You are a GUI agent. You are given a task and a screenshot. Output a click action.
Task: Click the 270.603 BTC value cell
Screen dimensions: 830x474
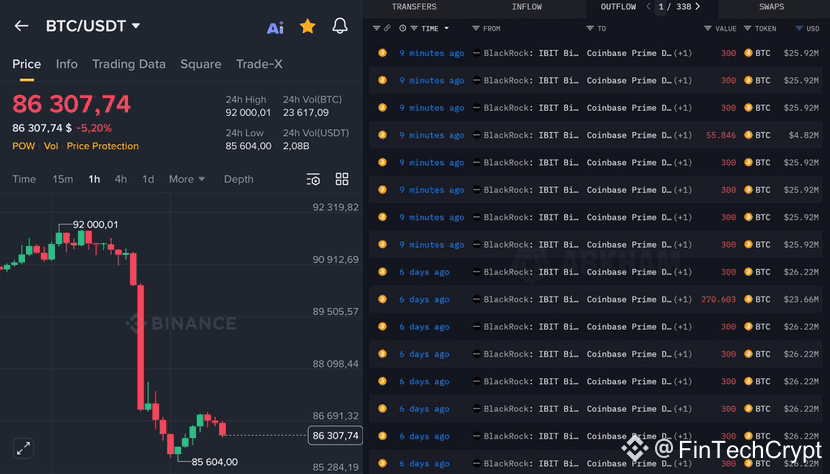coord(718,299)
